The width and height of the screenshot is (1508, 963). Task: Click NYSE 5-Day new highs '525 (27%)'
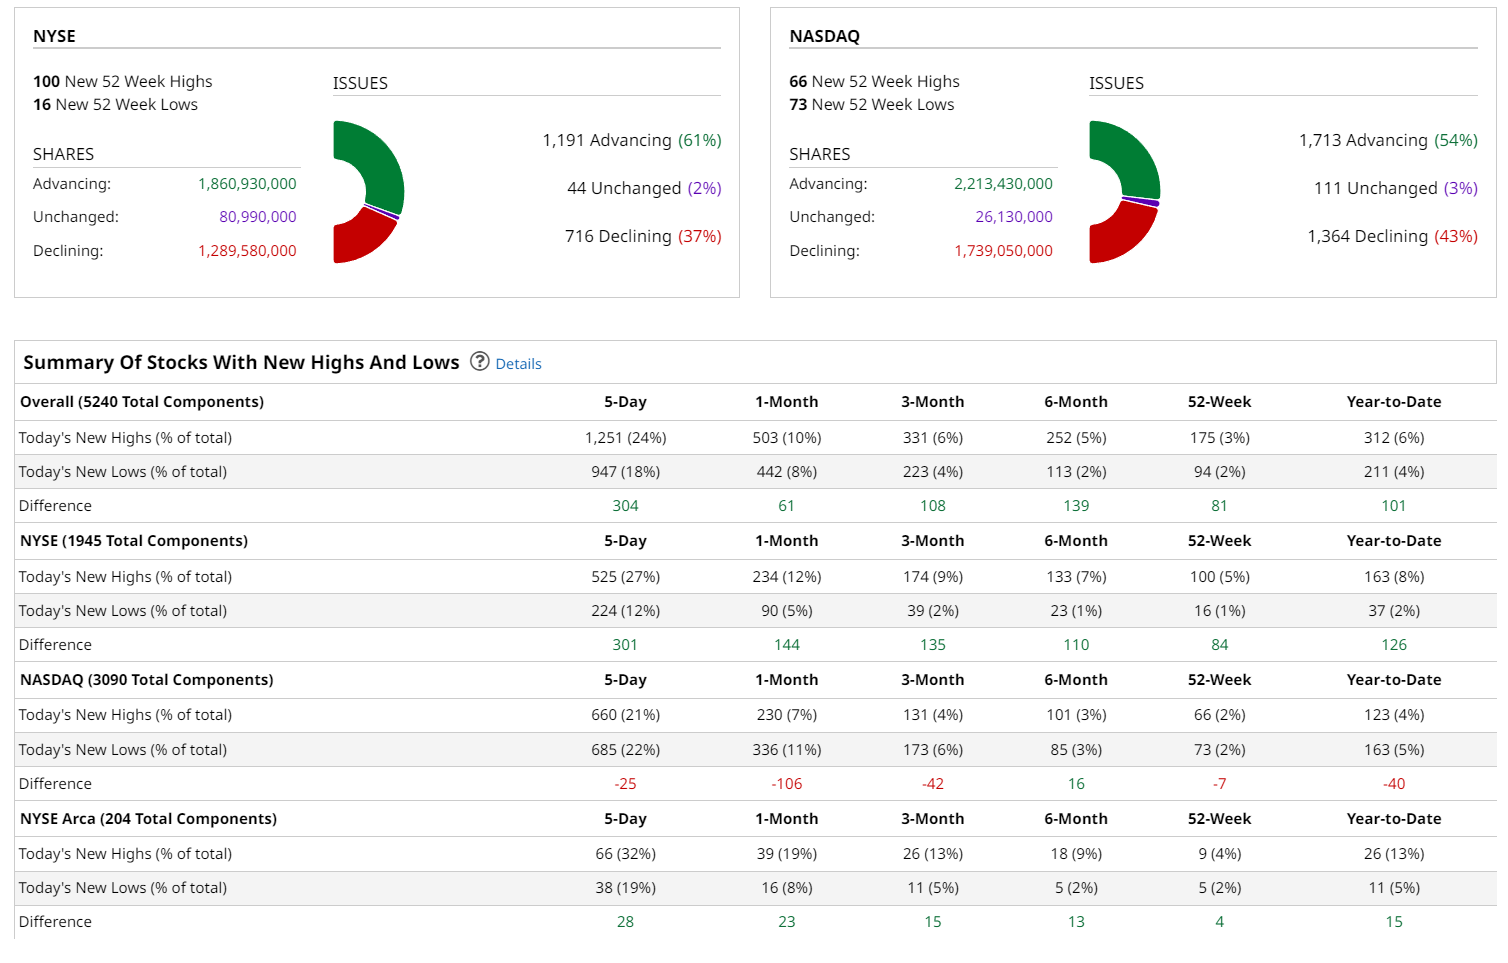pyautogui.click(x=626, y=577)
